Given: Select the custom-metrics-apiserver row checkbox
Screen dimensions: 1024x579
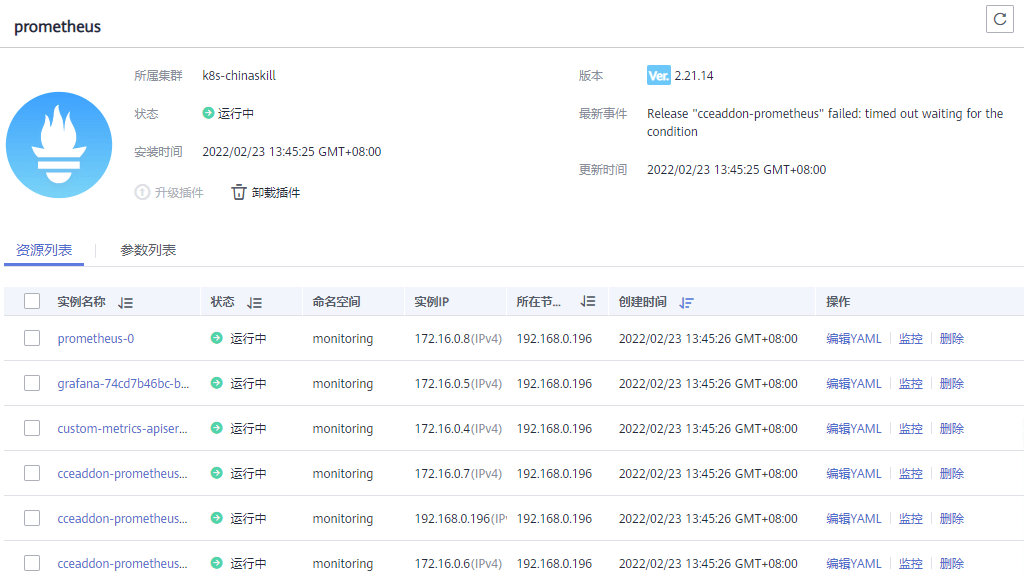Looking at the screenshot, I should tap(32, 428).
